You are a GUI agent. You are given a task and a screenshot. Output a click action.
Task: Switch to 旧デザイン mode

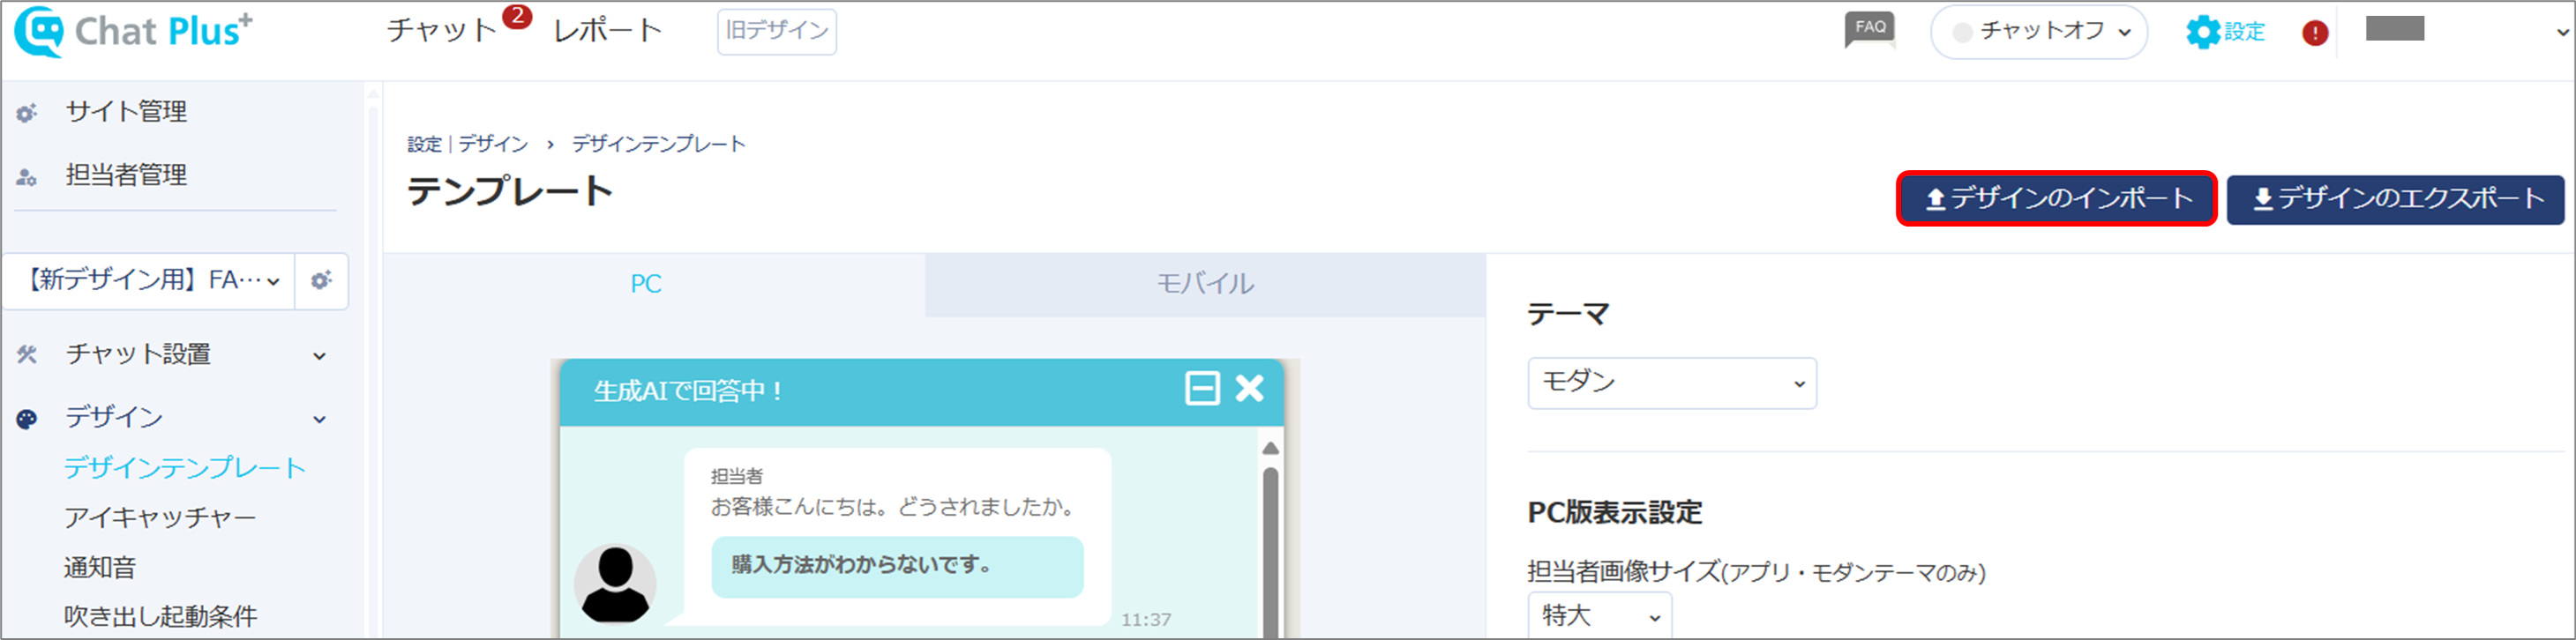coord(776,31)
